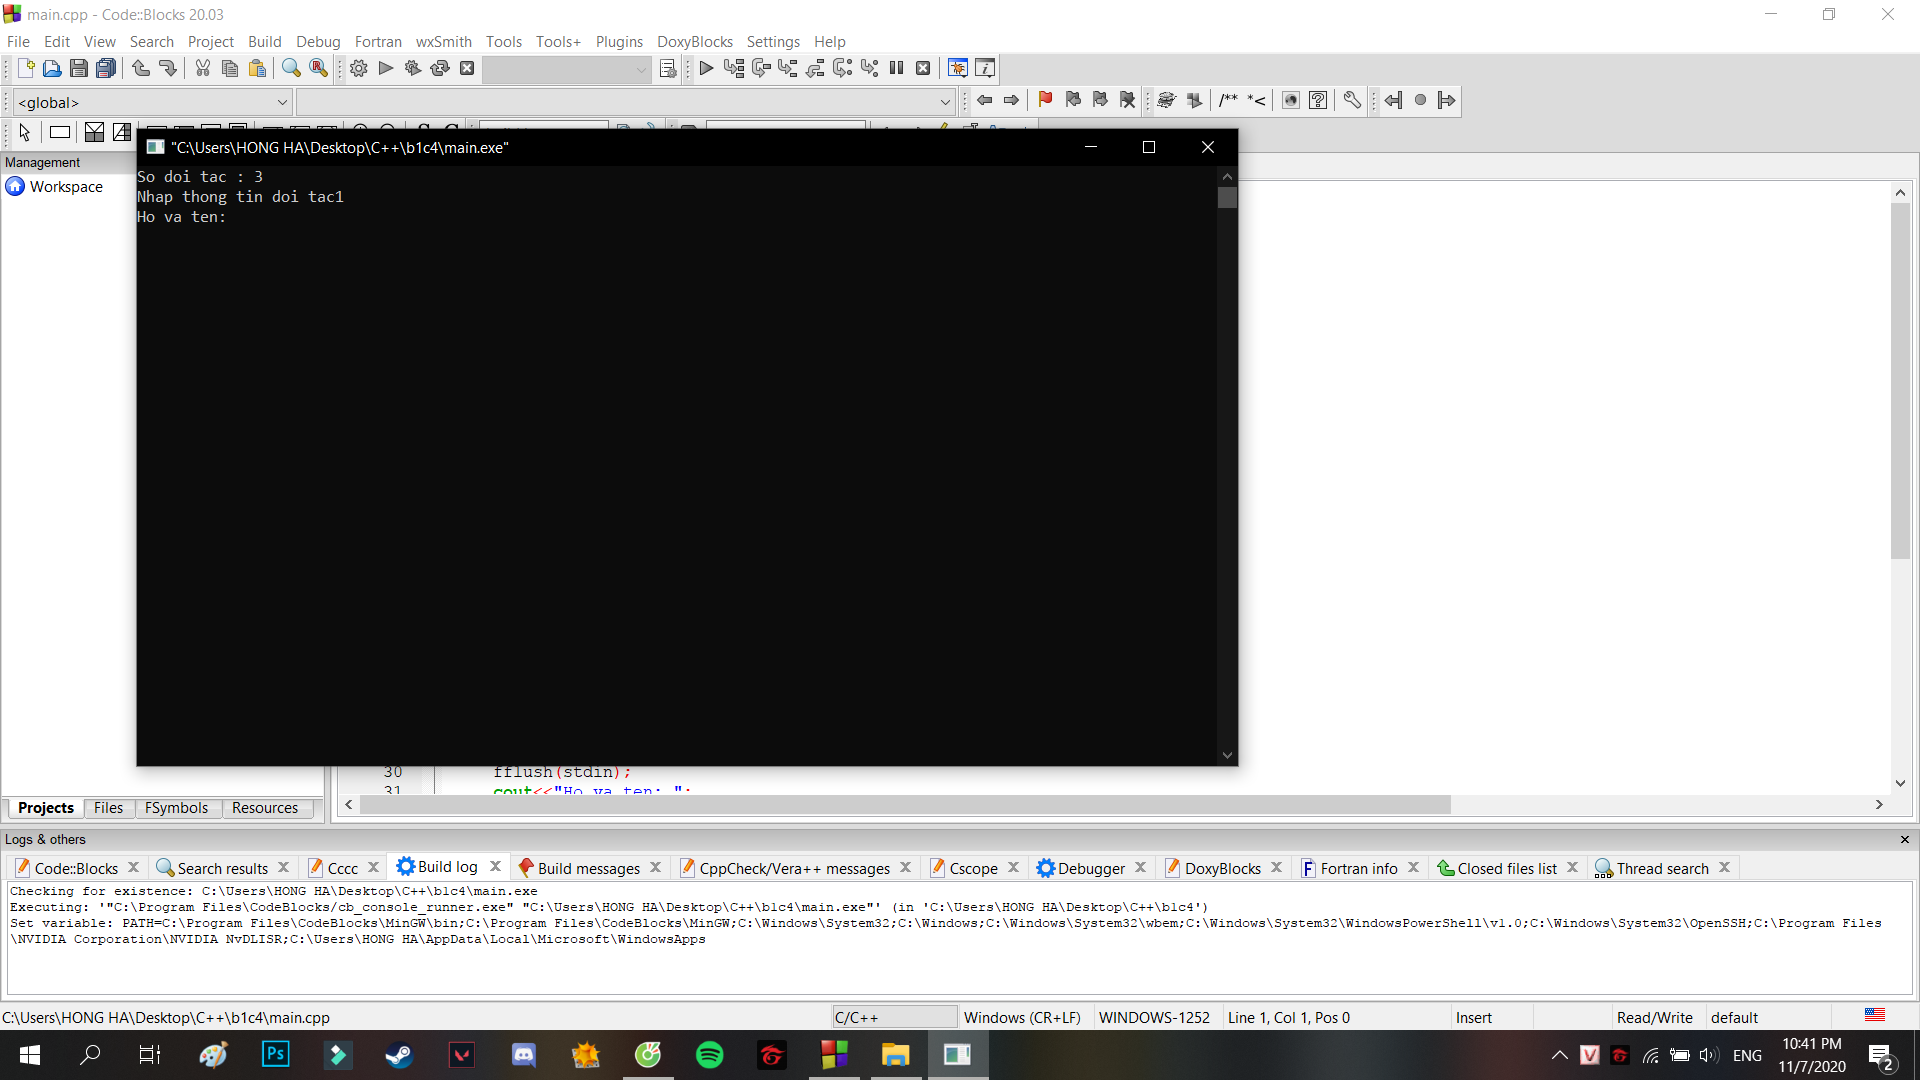
Task: Switch to the Build messages tab
Action: (x=588, y=868)
